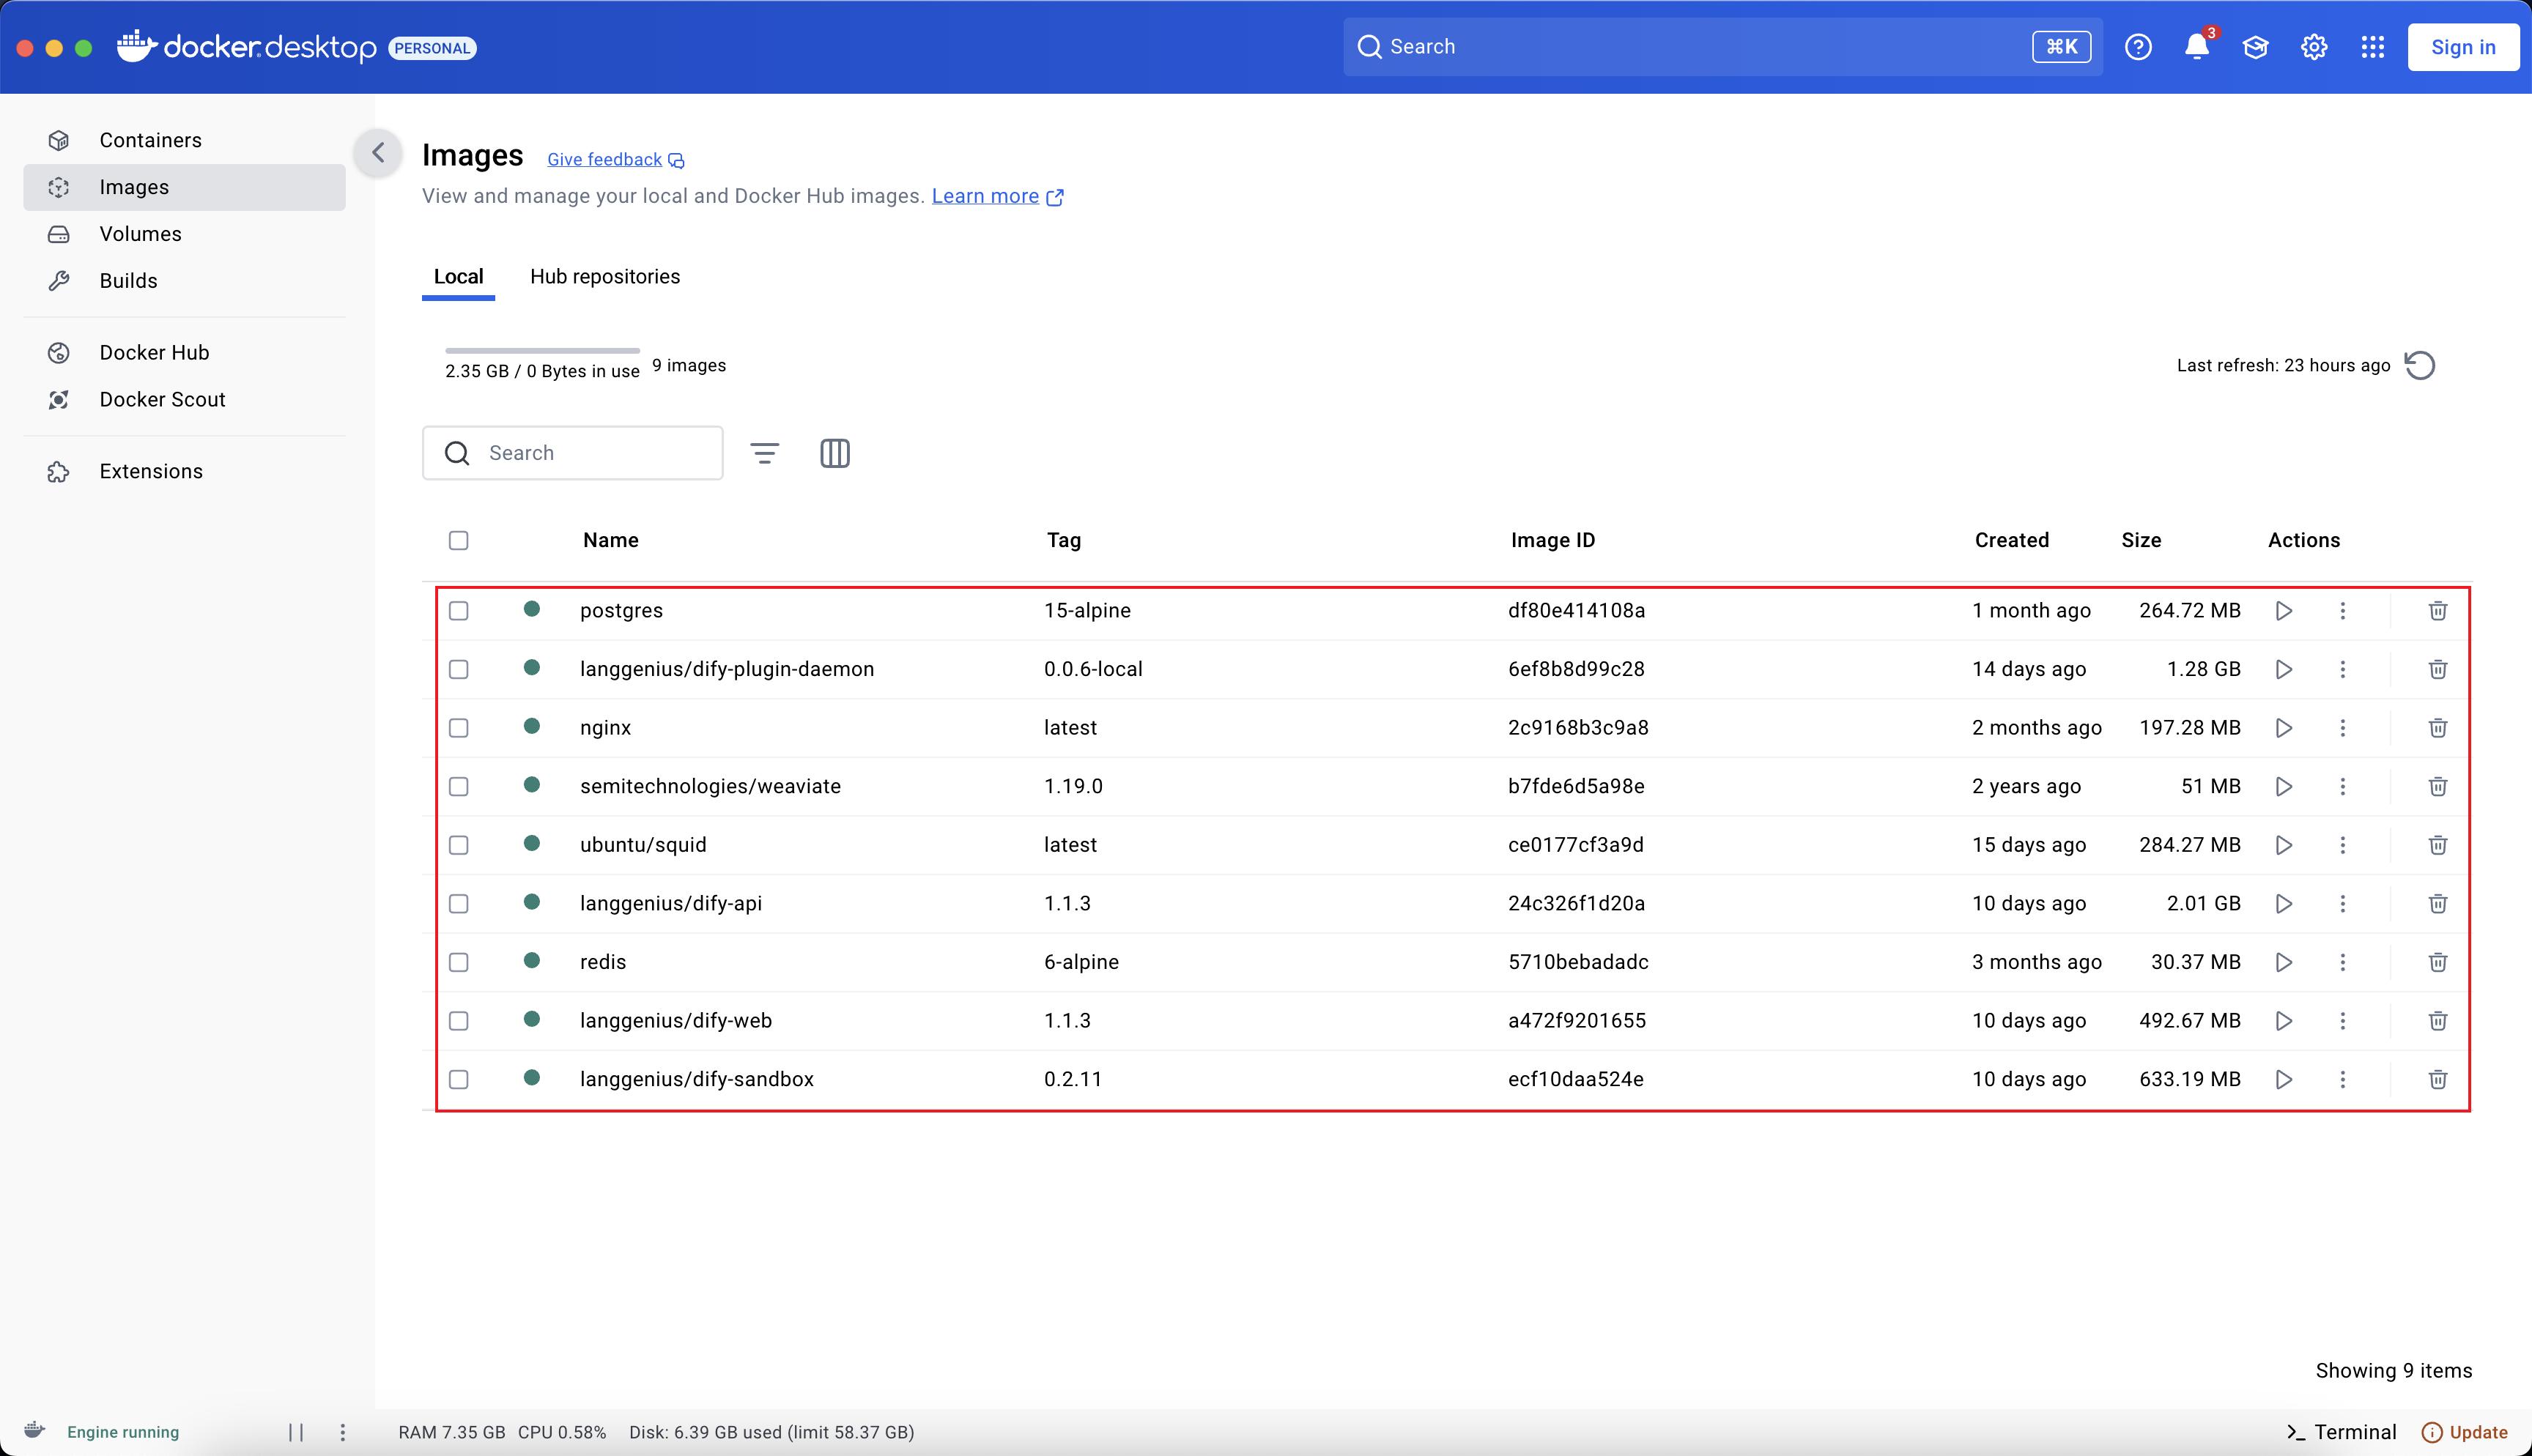Open Docker Scout in the sidebar

pos(184,399)
